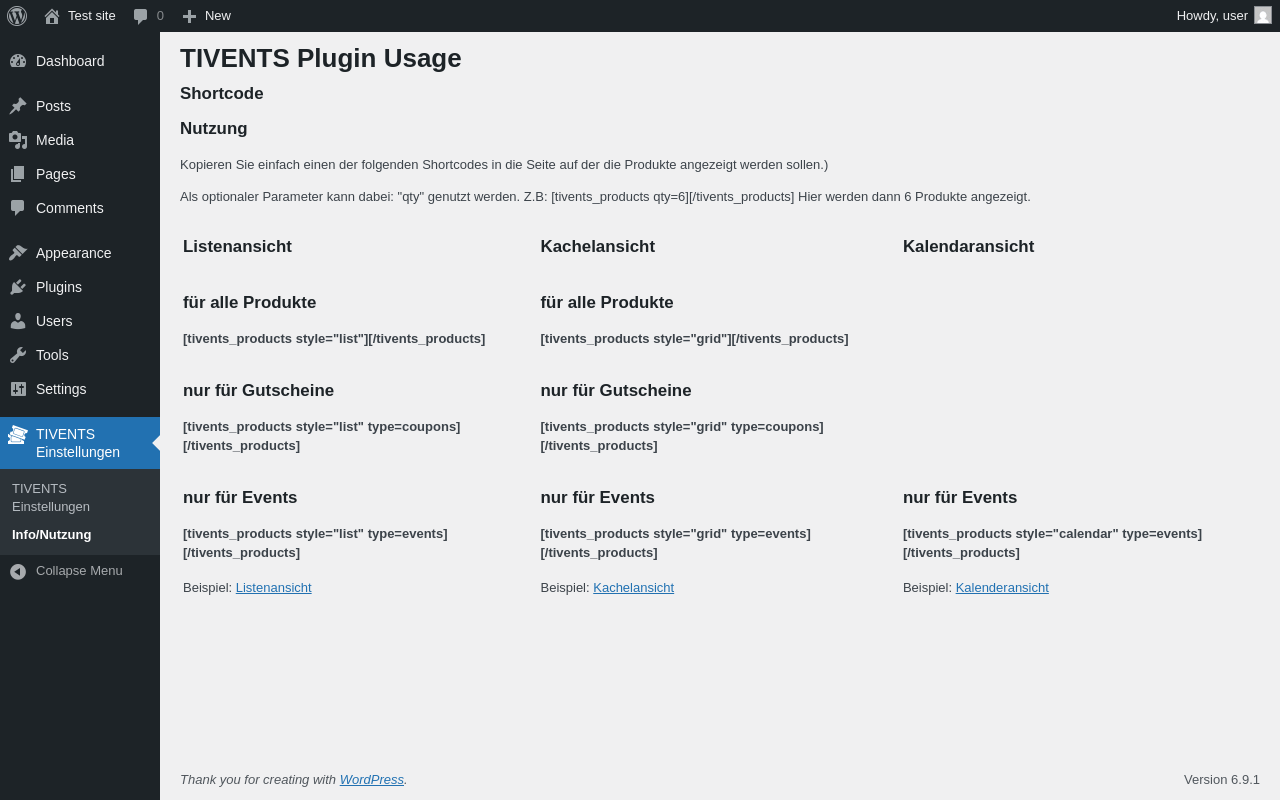Click the Listenansicht column heading

click(237, 247)
